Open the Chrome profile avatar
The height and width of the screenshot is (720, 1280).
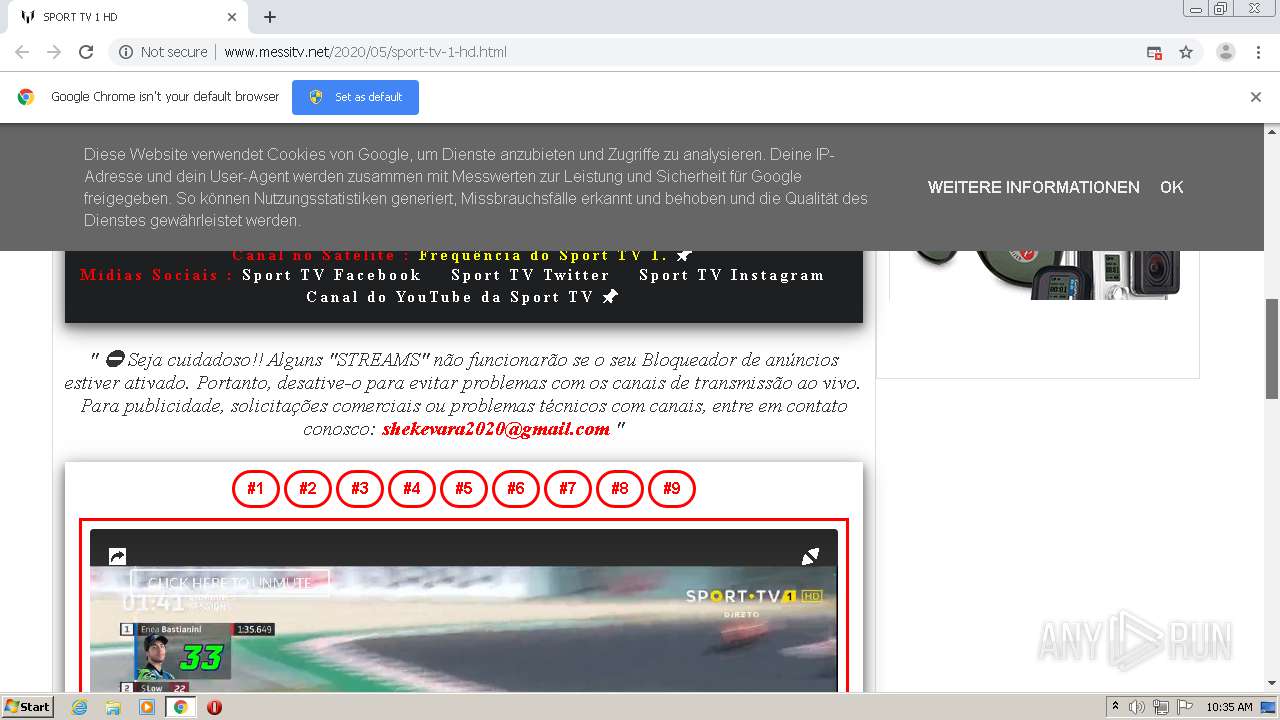point(1226,52)
